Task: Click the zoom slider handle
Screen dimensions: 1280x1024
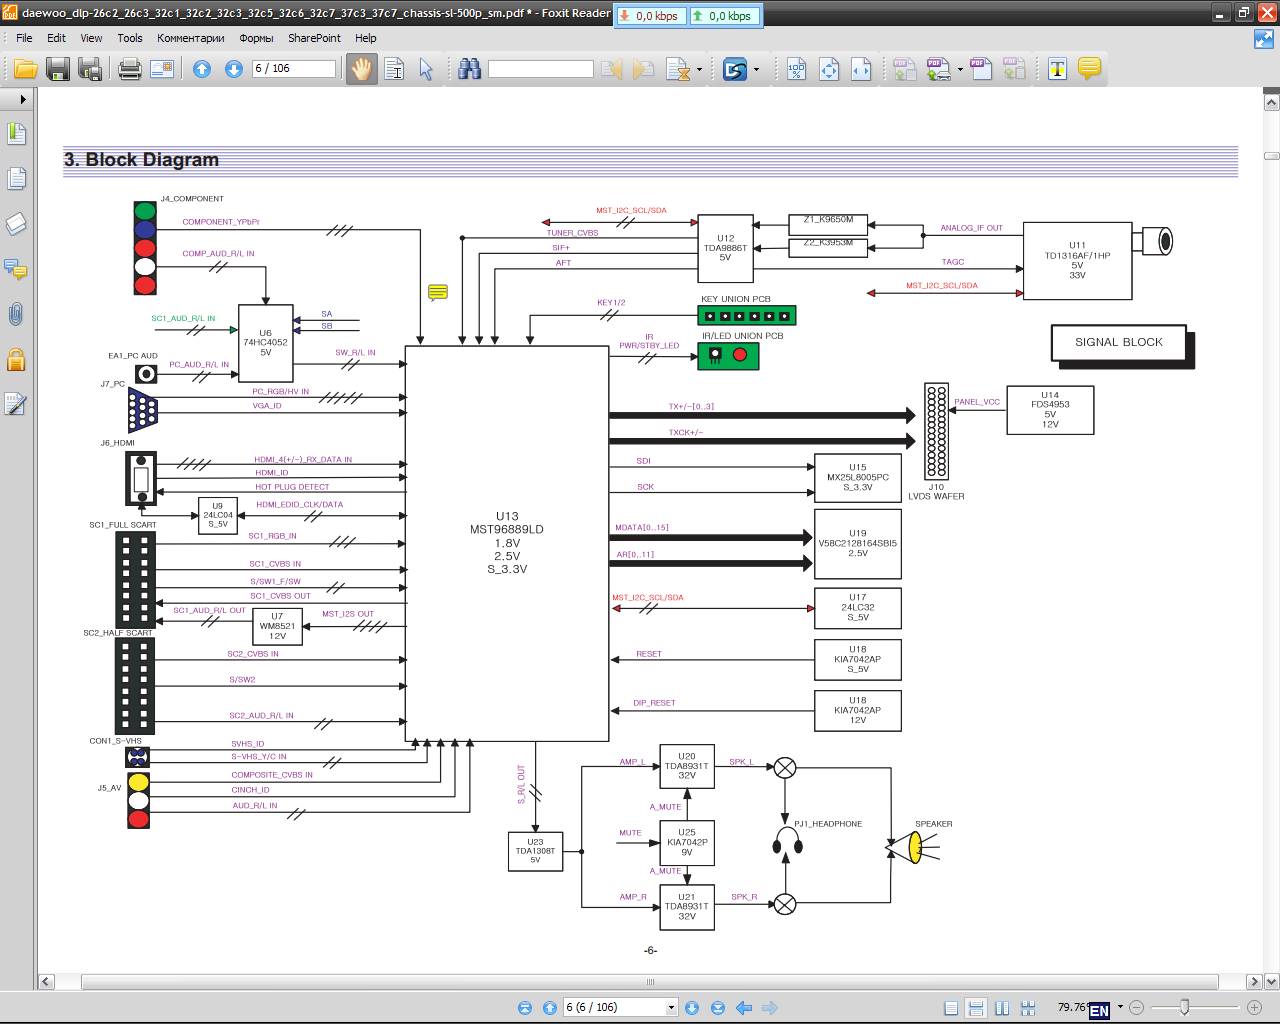Action: pos(1184,1007)
